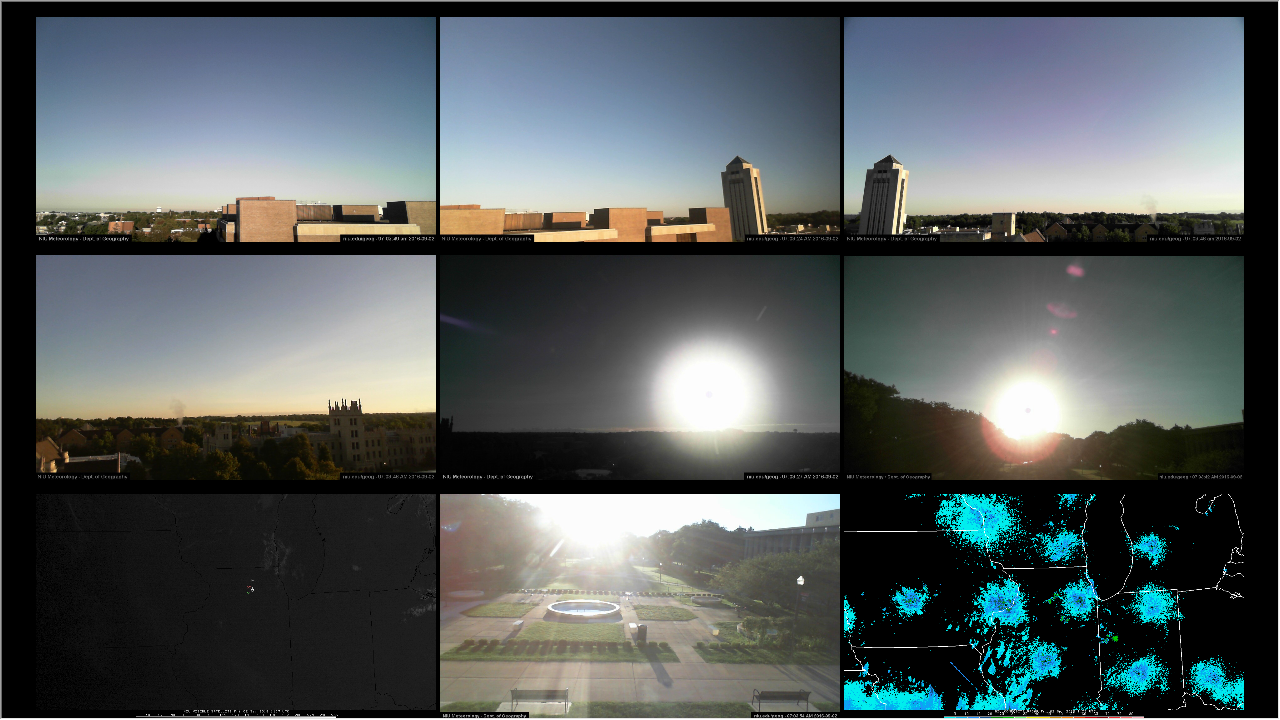This screenshot has height=720, width=1280.
Task: Open the dark webcam view with glaring sun
Action: [x=640, y=366]
